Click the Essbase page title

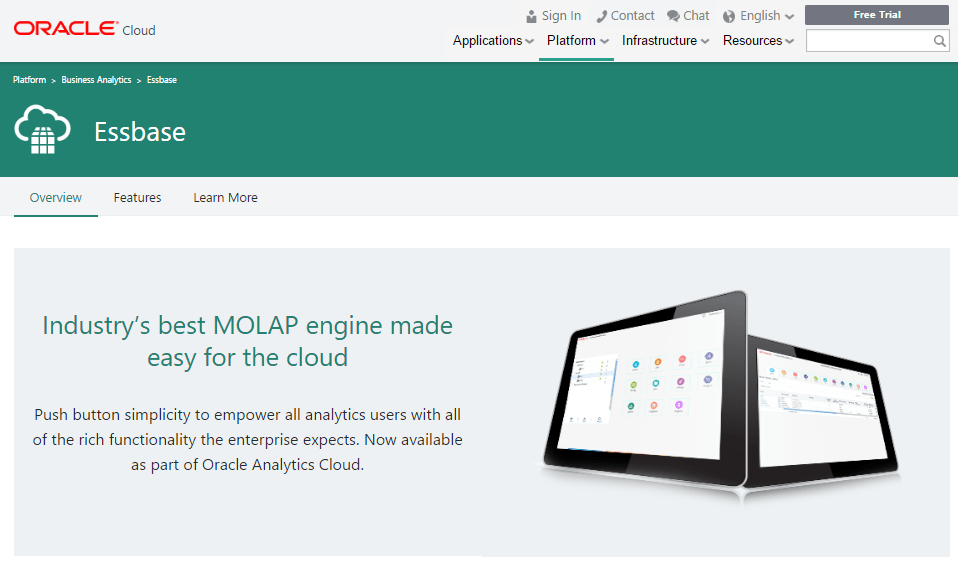[140, 132]
